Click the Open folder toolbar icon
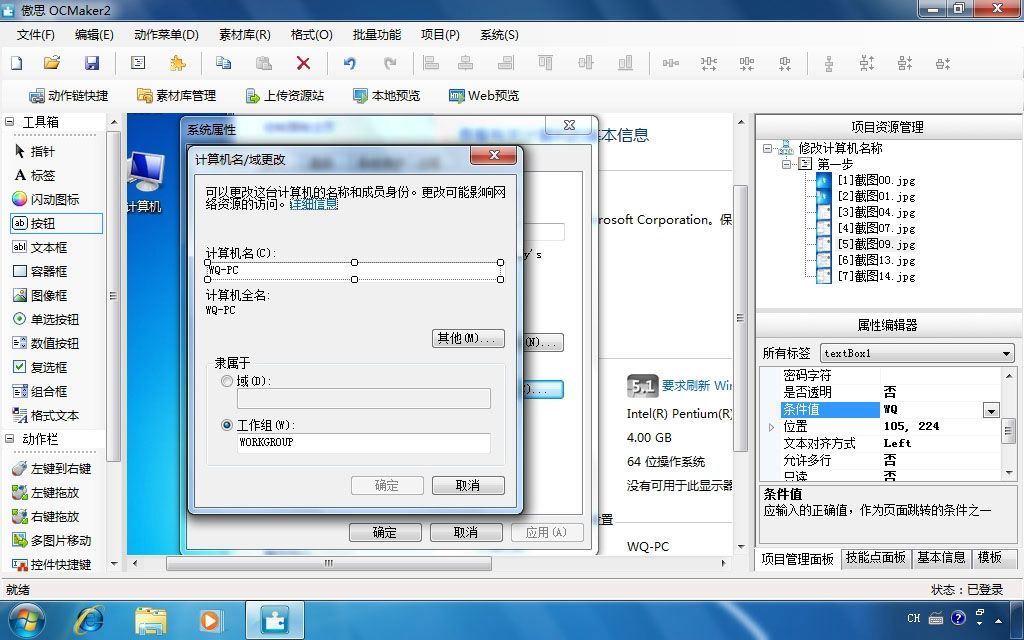 (52, 63)
